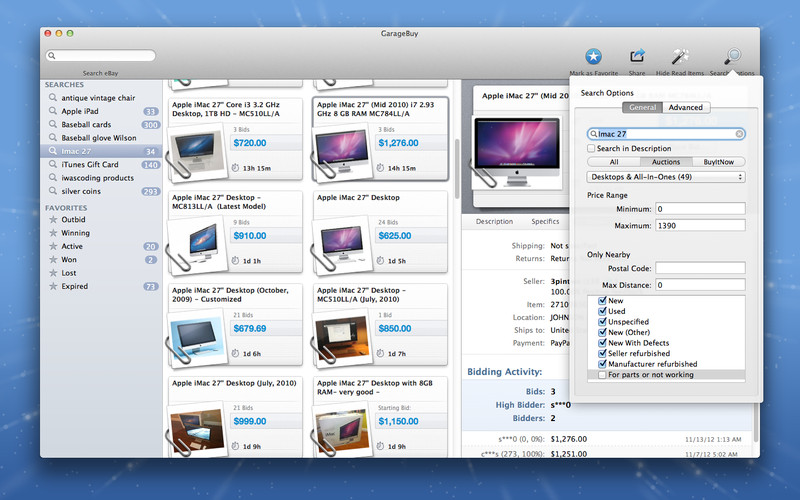The height and width of the screenshot is (500, 800).
Task: Toggle the Unspecified condition checkbox
Action: point(602,322)
